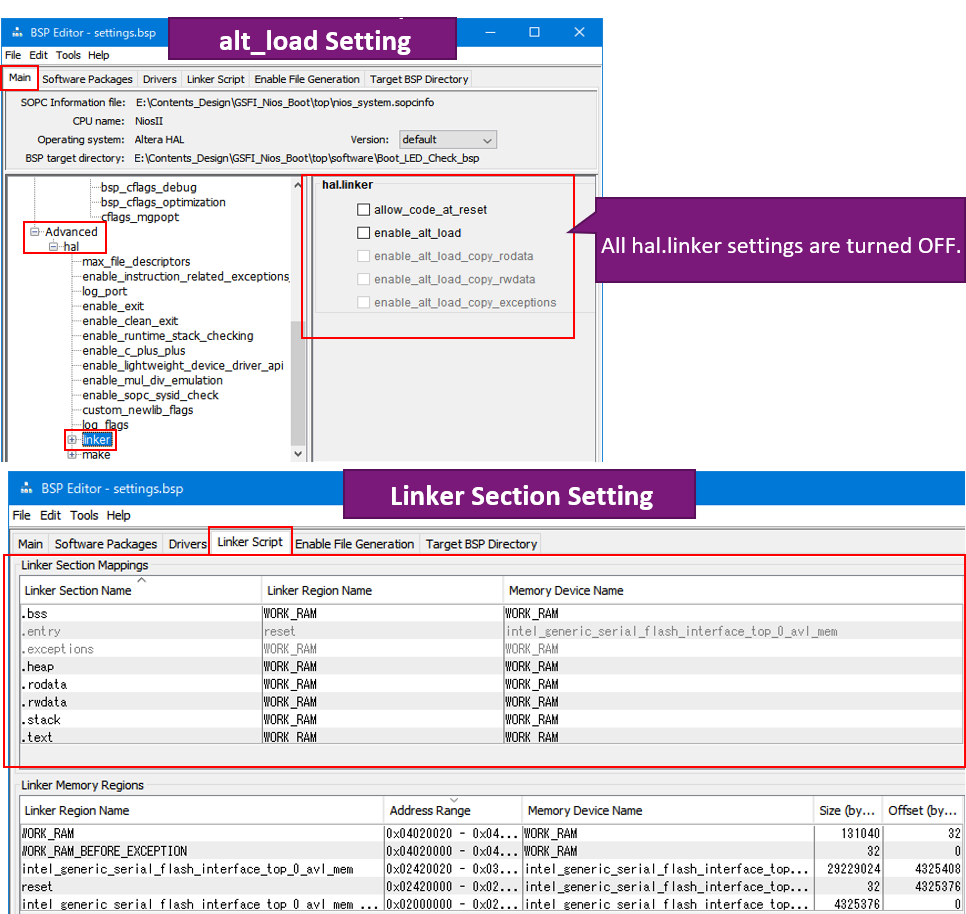
Task: Select enable_instruction_related_exceptions tree item
Action: tap(185, 277)
